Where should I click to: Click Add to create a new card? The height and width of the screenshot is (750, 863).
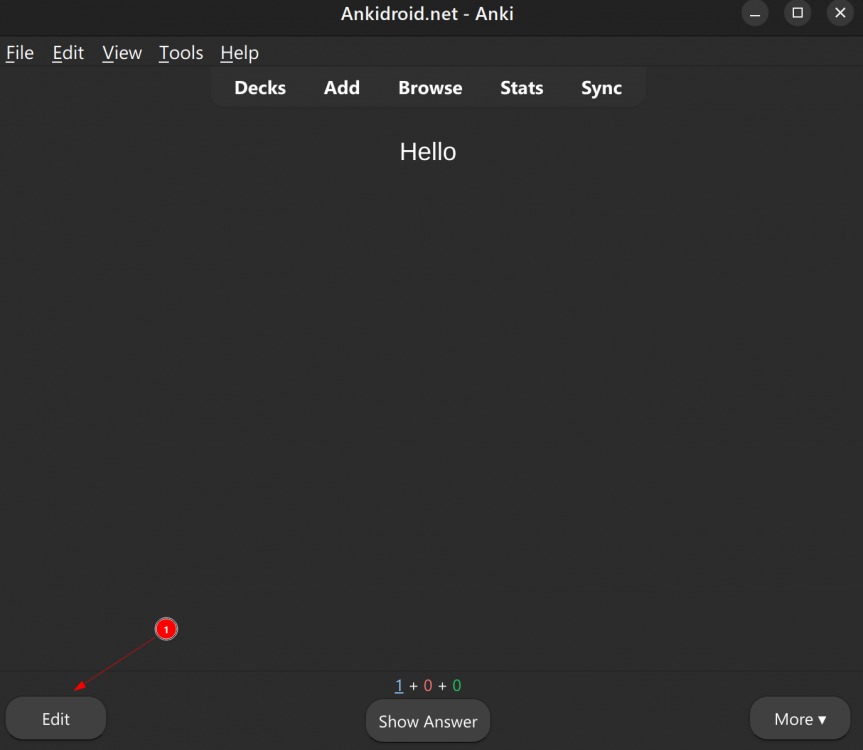tap(341, 88)
